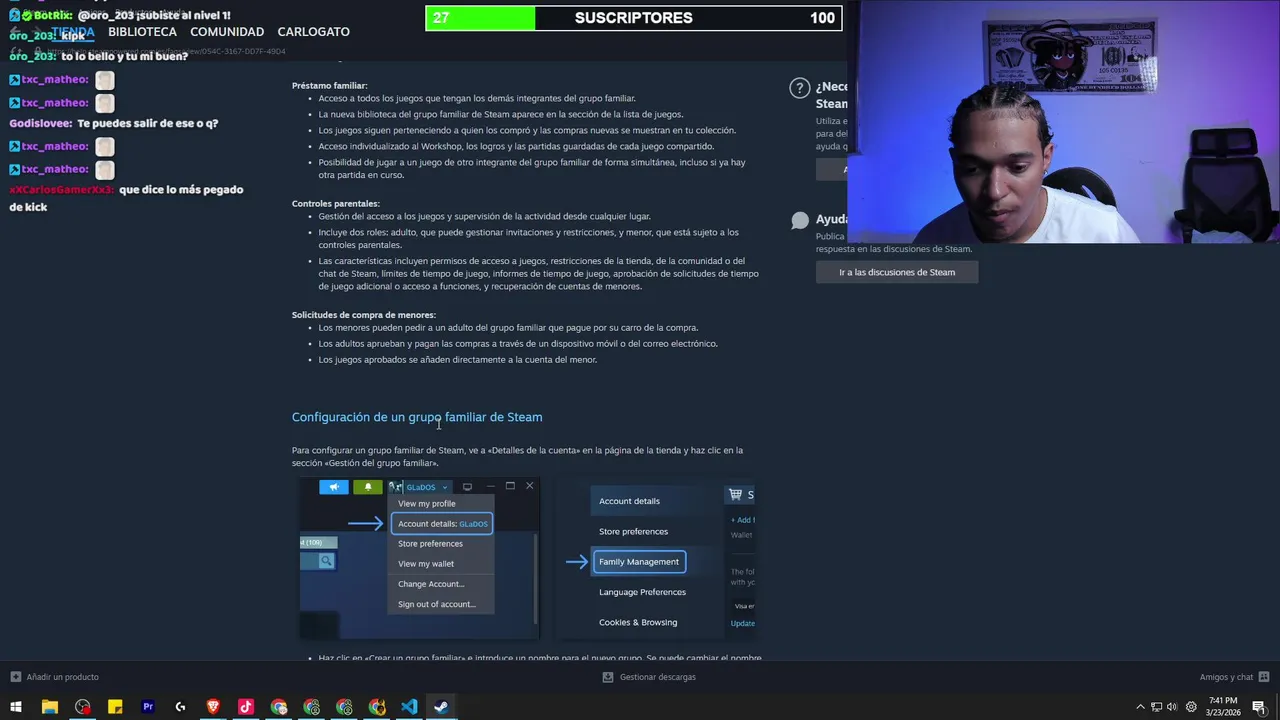Open Brave browser from the taskbar
The height and width of the screenshot is (720, 1280).
pyautogui.click(x=213, y=707)
